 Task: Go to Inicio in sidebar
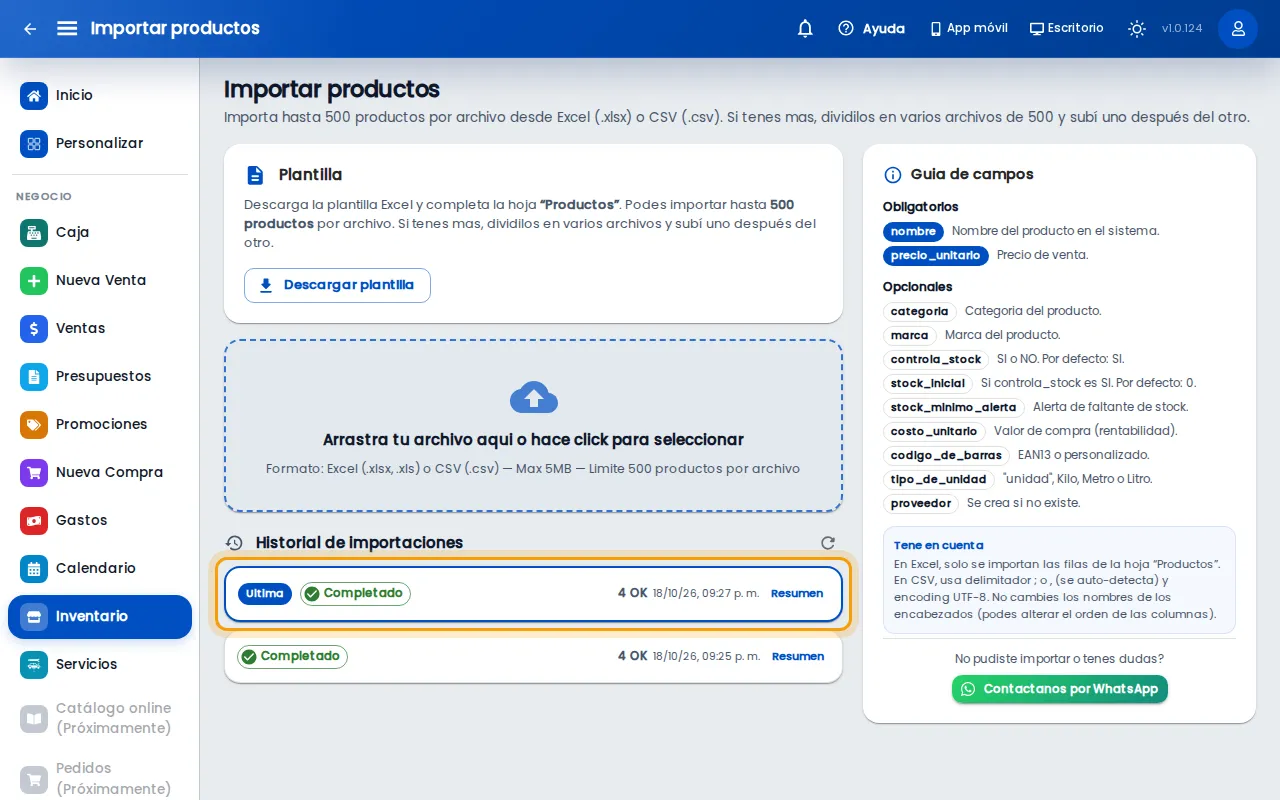100,95
